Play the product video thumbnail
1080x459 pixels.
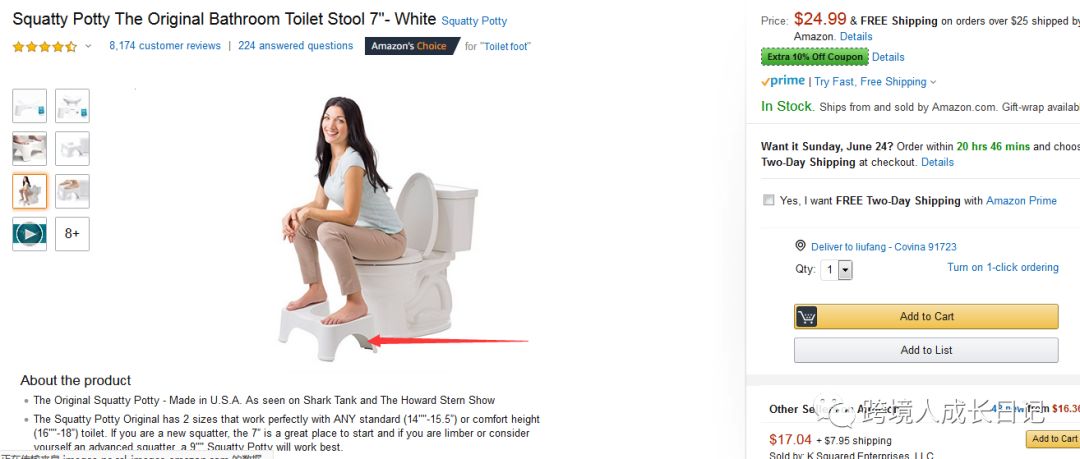pyautogui.click(x=30, y=234)
